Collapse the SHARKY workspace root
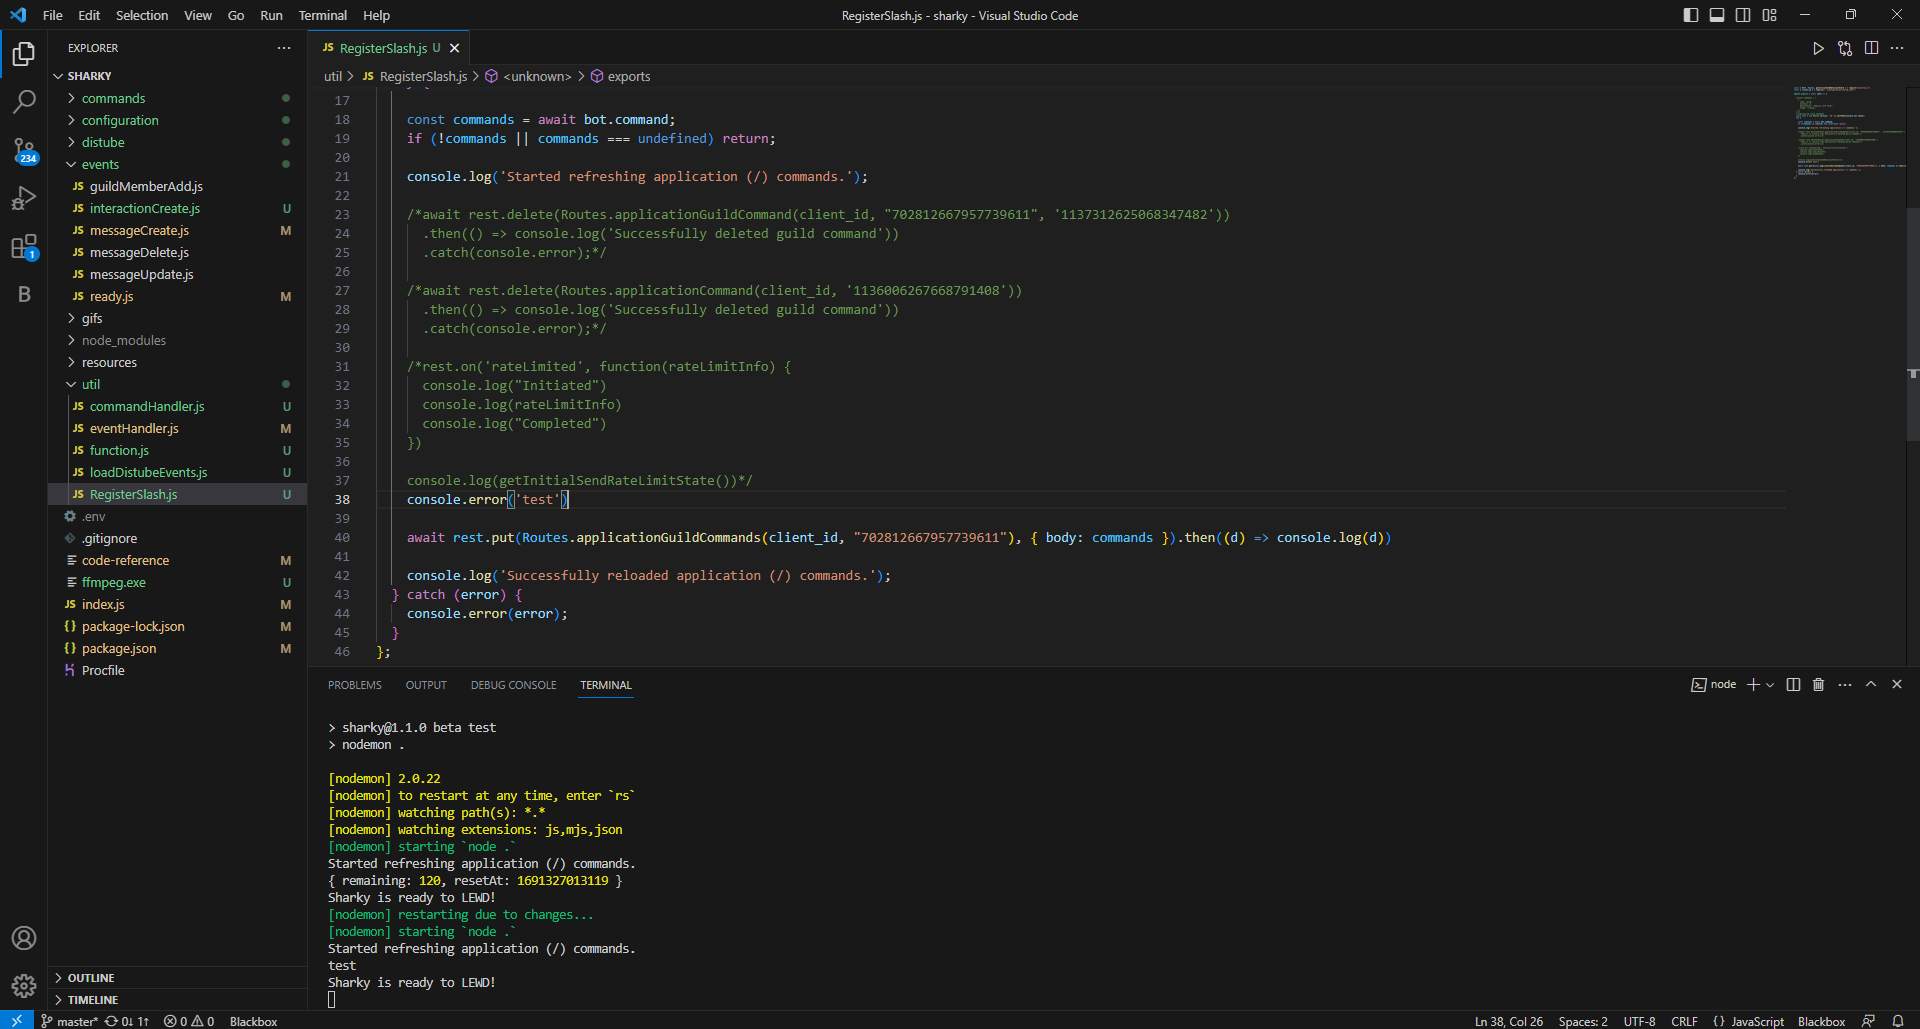The height and width of the screenshot is (1029, 1920). pyautogui.click(x=177, y=76)
